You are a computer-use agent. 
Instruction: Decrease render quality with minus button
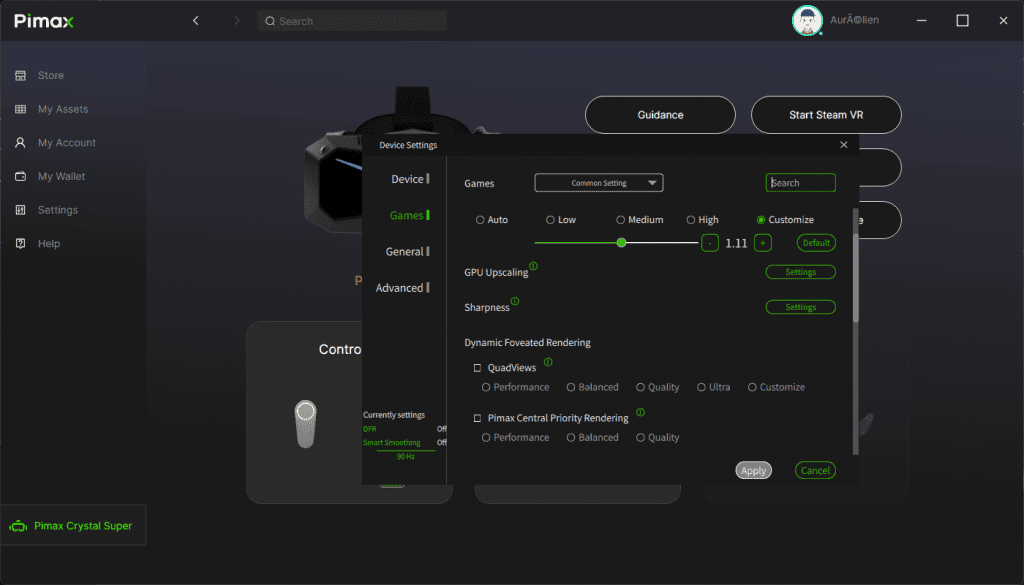tap(710, 243)
